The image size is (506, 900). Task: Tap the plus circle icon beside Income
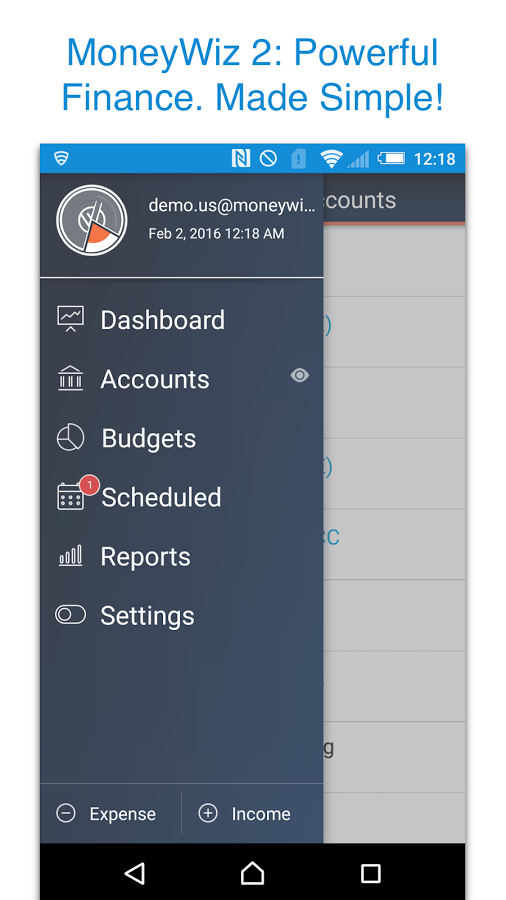pos(208,813)
